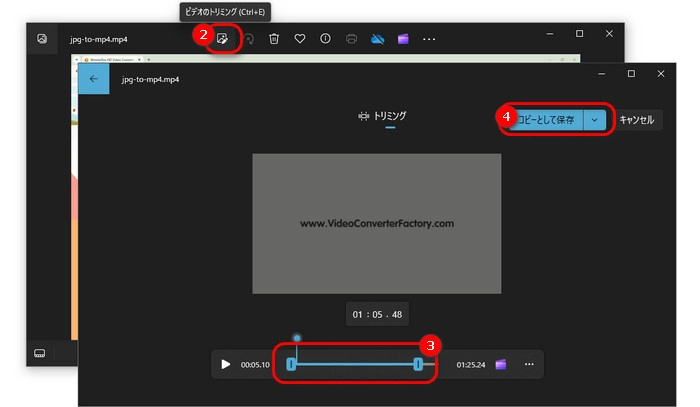This screenshot has height=407, width=700.
Task: Click the end time 01:25.24 label
Action: pos(471,365)
